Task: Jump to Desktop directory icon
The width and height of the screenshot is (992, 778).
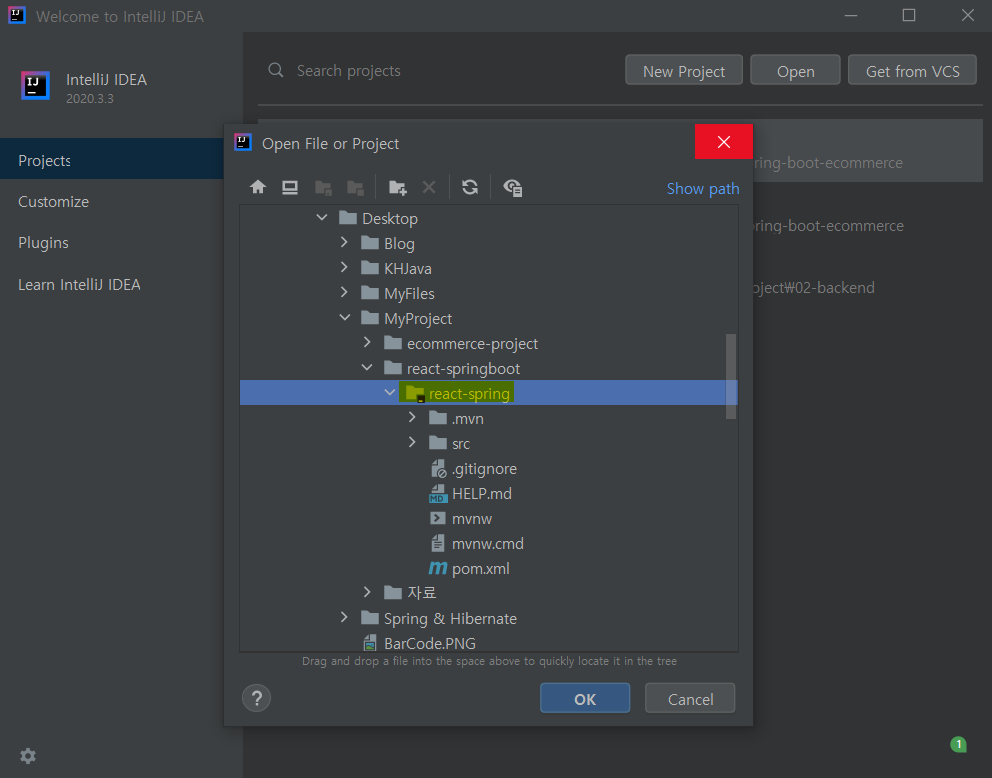Action: [x=290, y=187]
